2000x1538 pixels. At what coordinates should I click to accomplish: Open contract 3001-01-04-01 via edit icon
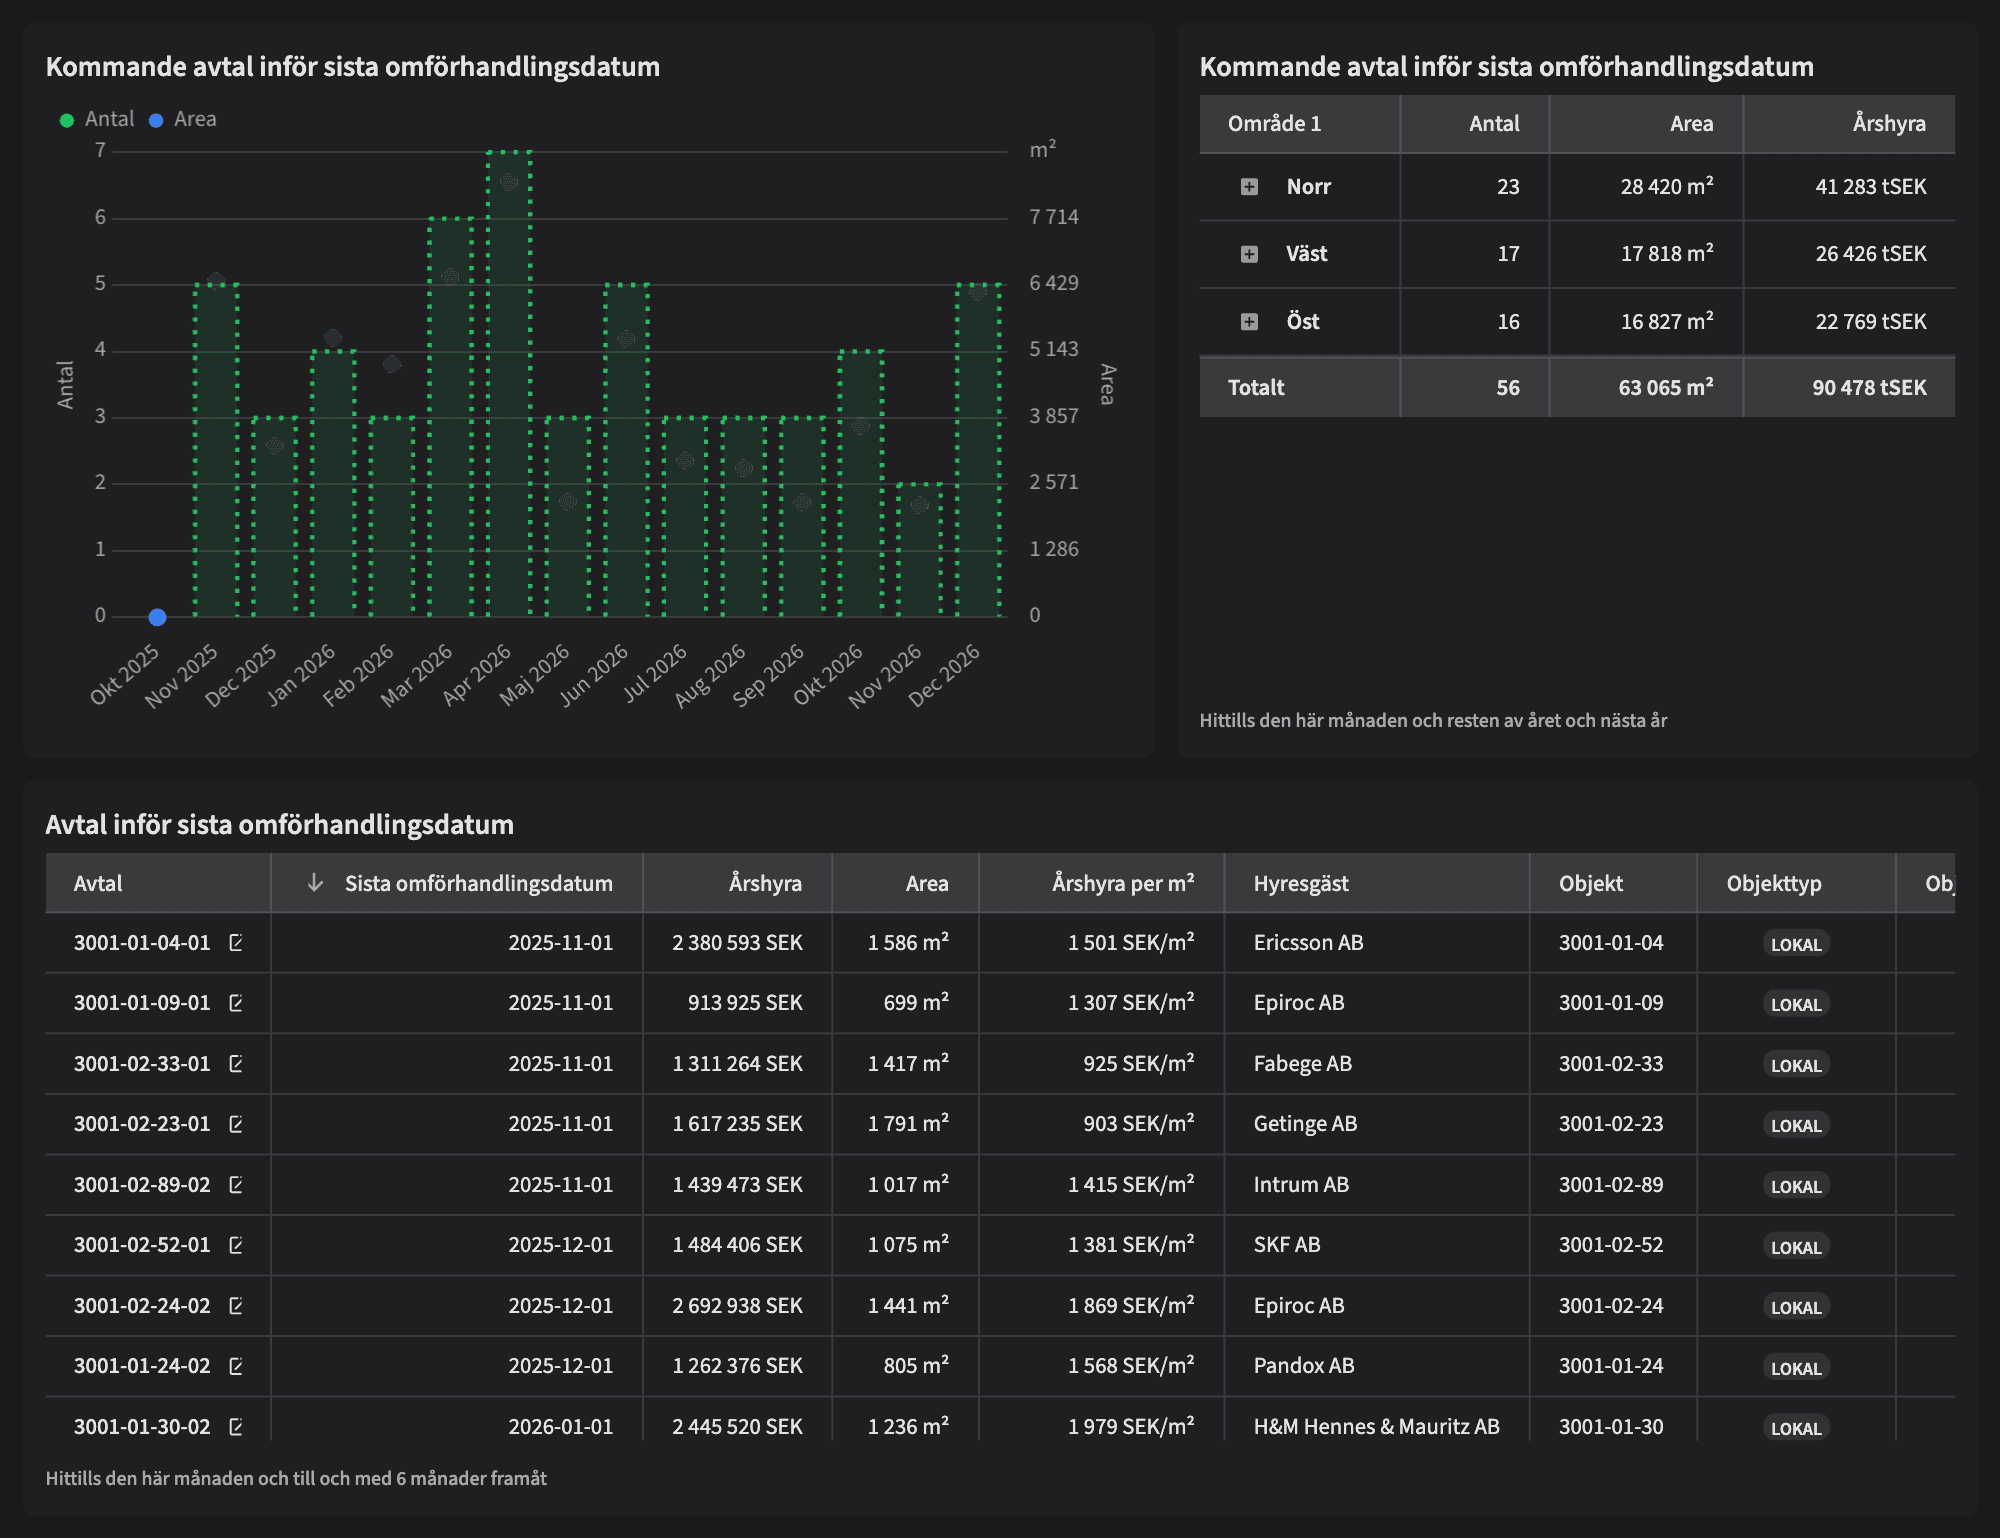(x=236, y=942)
